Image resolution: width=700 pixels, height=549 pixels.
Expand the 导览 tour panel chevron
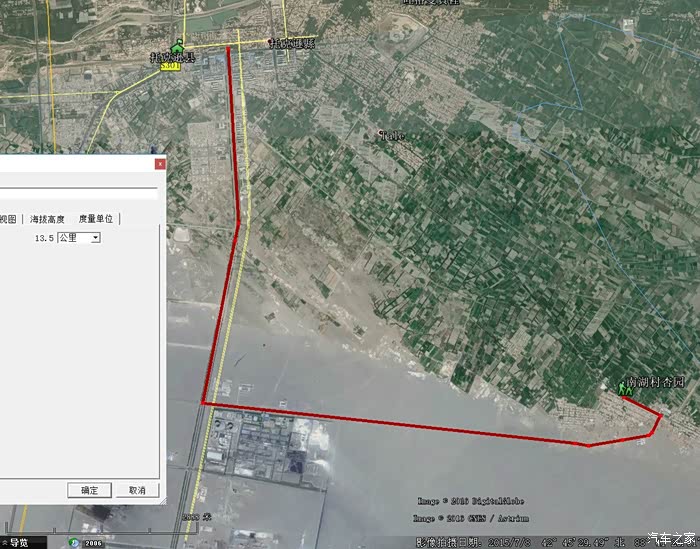click(x=4, y=543)
